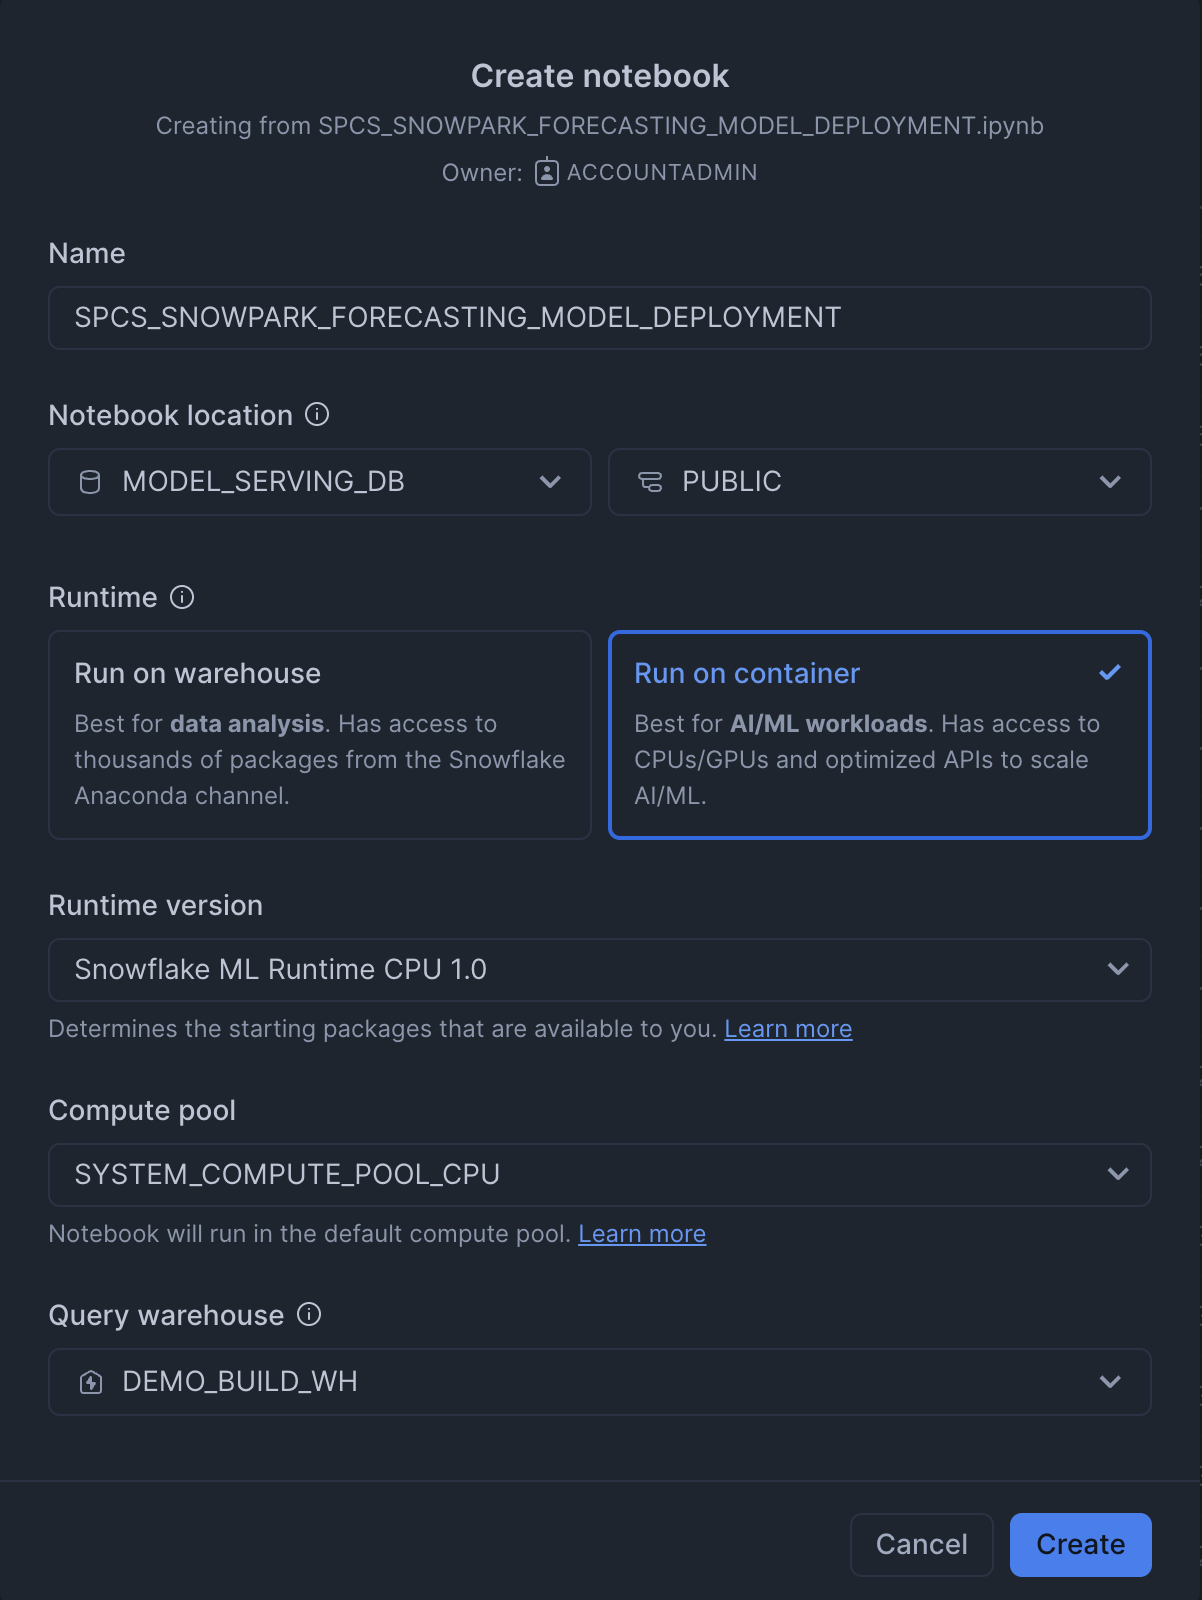This screenshot has height=1600, width=1202.
Task: Click the Runtime info icon
Action: [182, 597]
